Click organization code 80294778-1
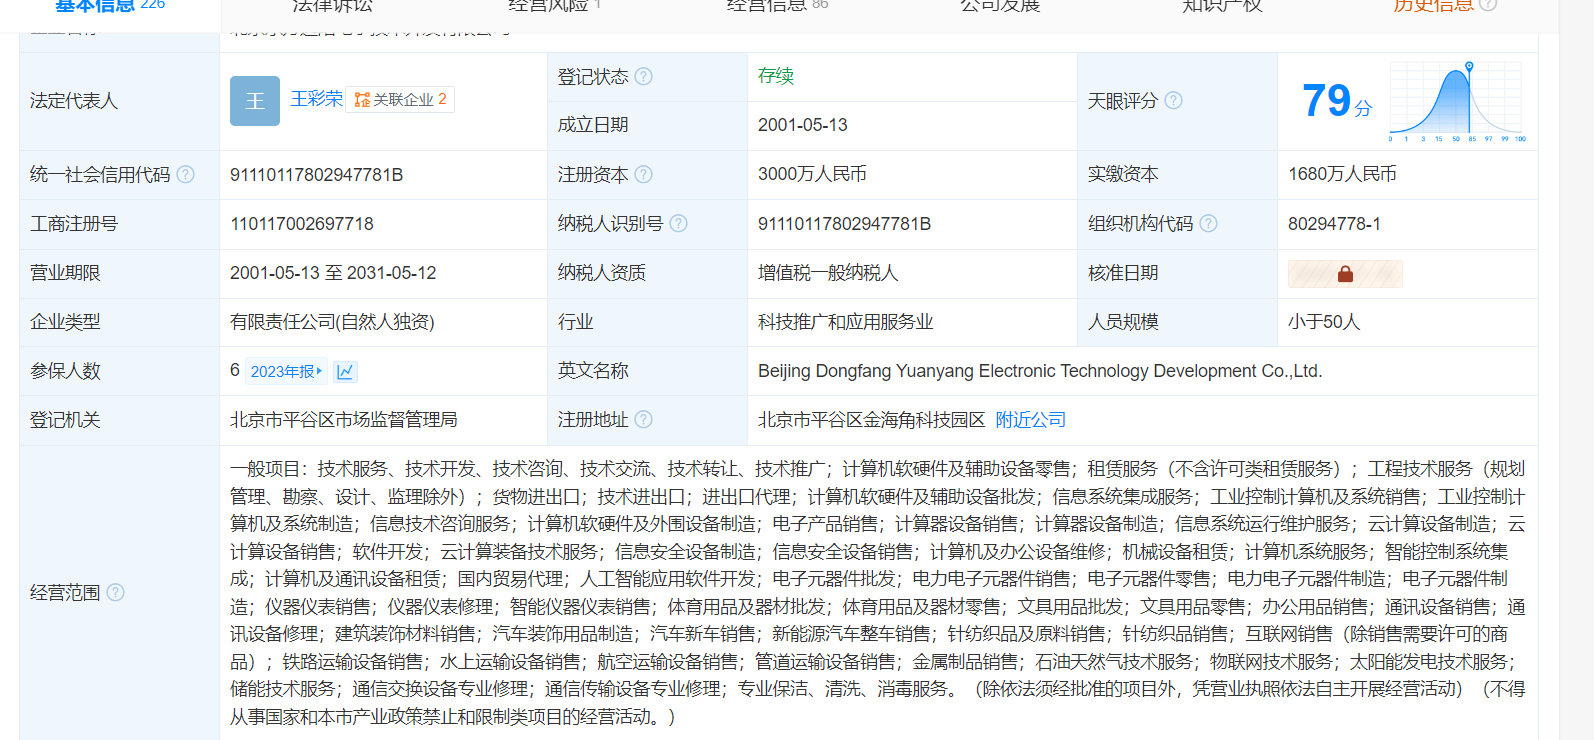The image size is (1594, 740). tap(1334, 224)
